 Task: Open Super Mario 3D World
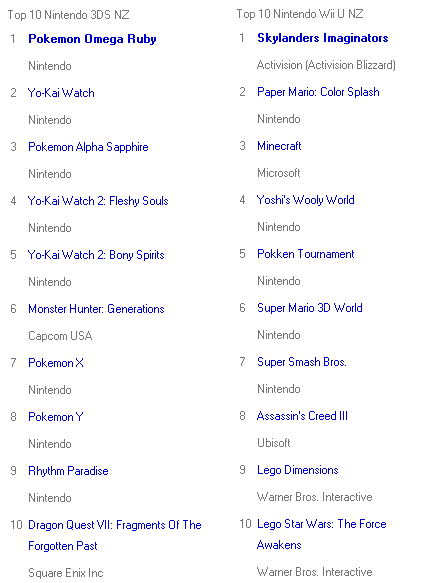(309, 308)
